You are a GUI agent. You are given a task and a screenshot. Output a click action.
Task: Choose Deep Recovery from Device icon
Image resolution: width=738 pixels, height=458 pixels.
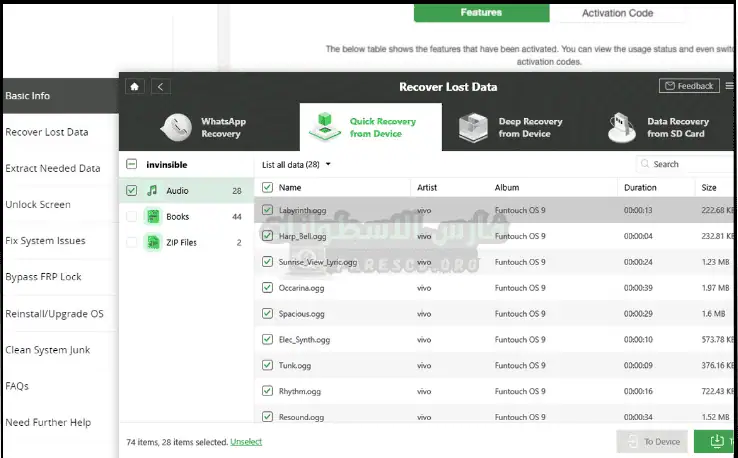tap(473, 127)
